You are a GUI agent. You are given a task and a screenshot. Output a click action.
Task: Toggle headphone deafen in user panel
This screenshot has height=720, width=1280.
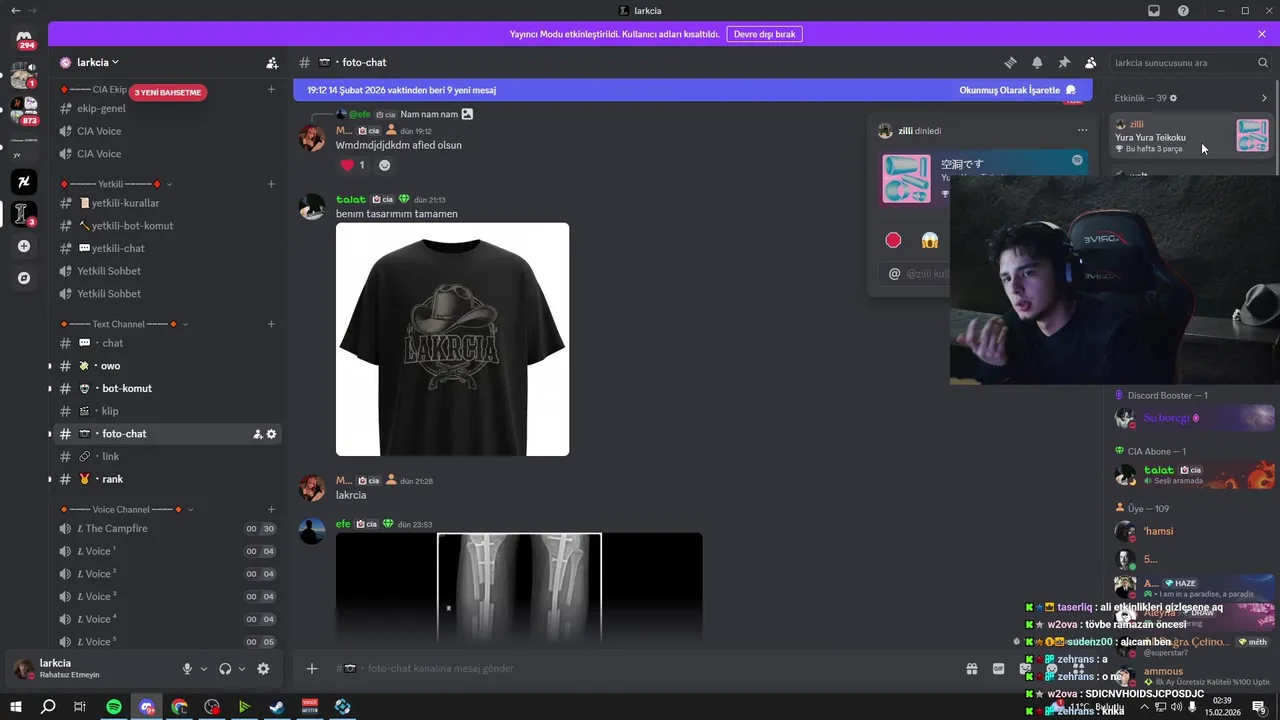tap(225, 669)
